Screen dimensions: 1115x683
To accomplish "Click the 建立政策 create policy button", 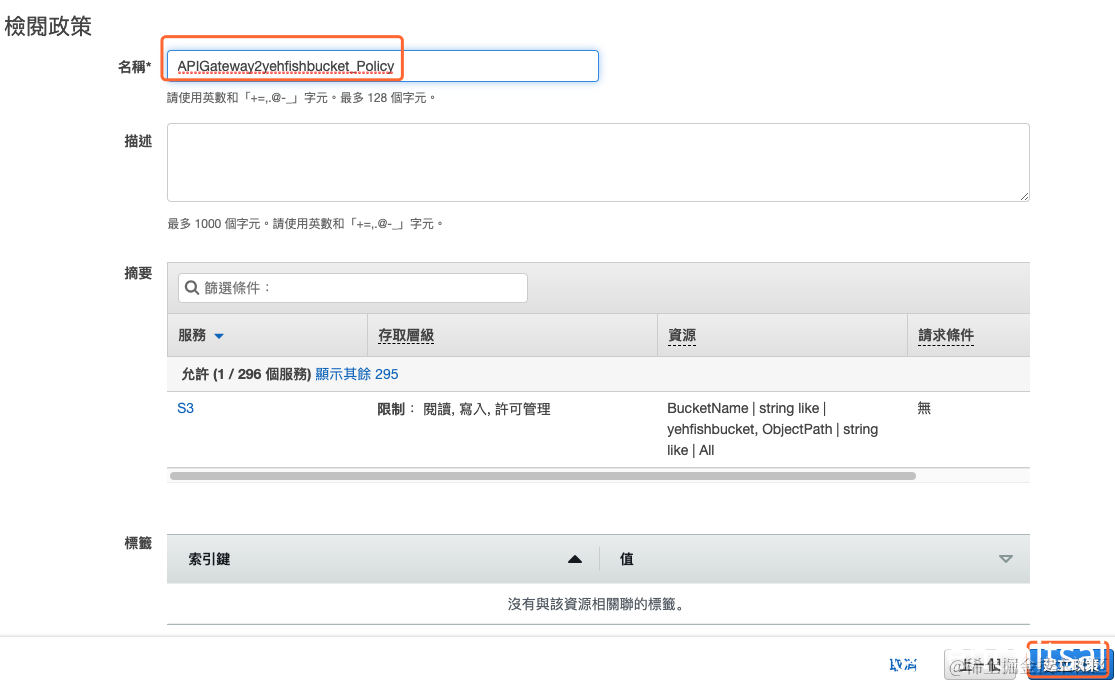I will (x=1070, y=665).
